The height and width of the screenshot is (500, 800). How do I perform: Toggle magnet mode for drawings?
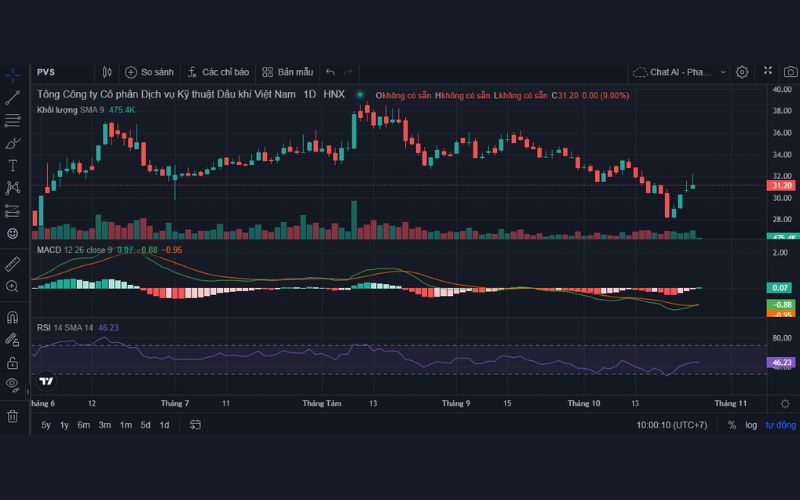click(x=13, y=317)
